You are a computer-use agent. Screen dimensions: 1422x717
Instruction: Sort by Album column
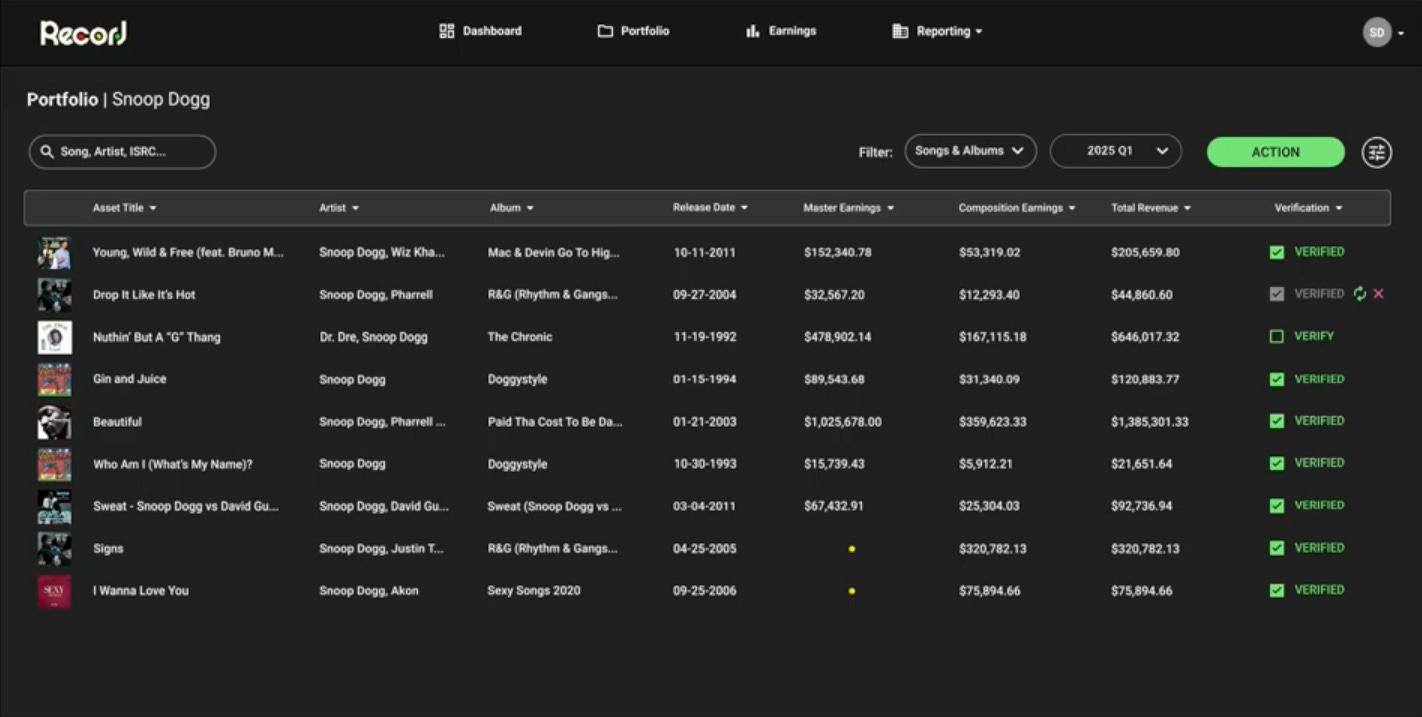(x=512, y=208)
